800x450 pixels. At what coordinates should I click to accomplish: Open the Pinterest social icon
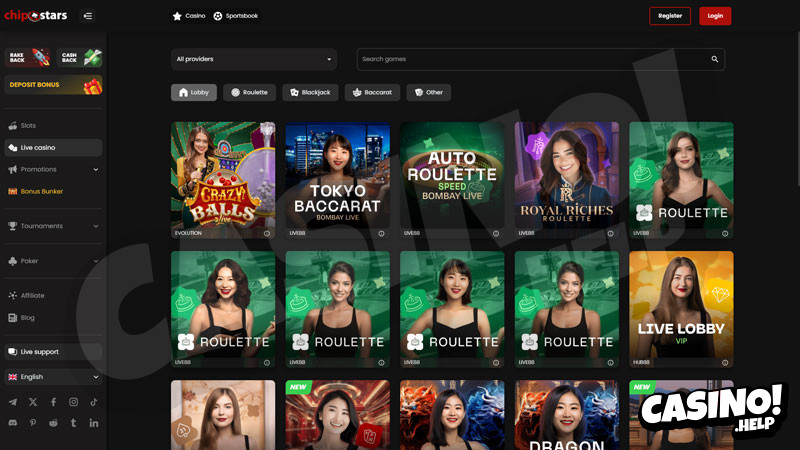pyautogui.click(x=33, y=423)
